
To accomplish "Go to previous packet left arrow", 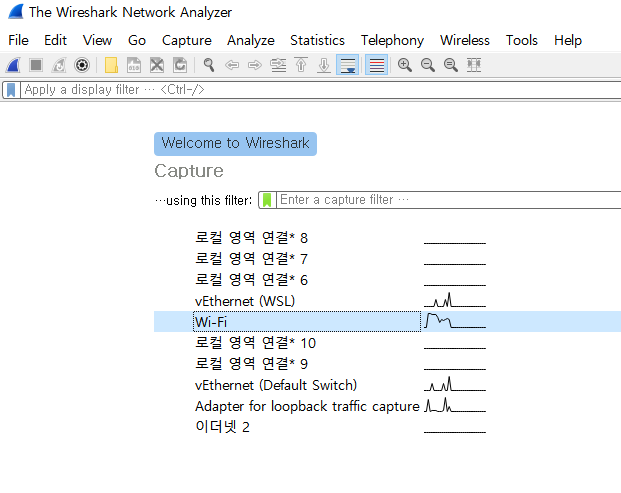I will (x=232, y=65).
